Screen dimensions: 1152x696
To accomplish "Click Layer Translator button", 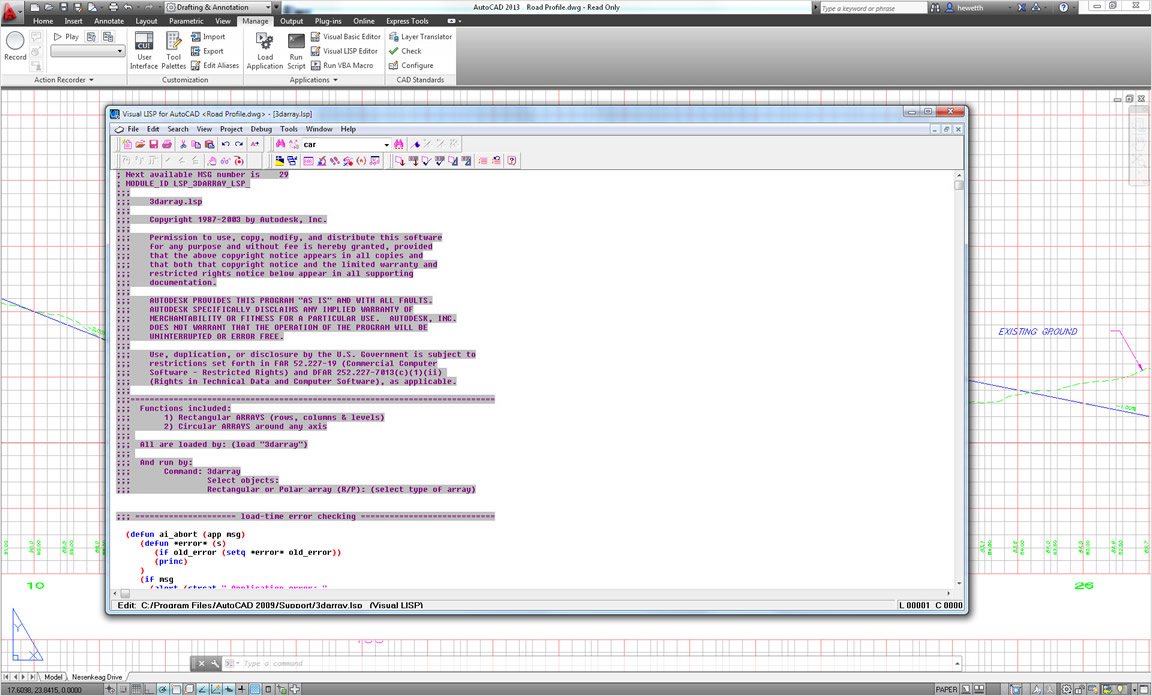I will point(420,37).
